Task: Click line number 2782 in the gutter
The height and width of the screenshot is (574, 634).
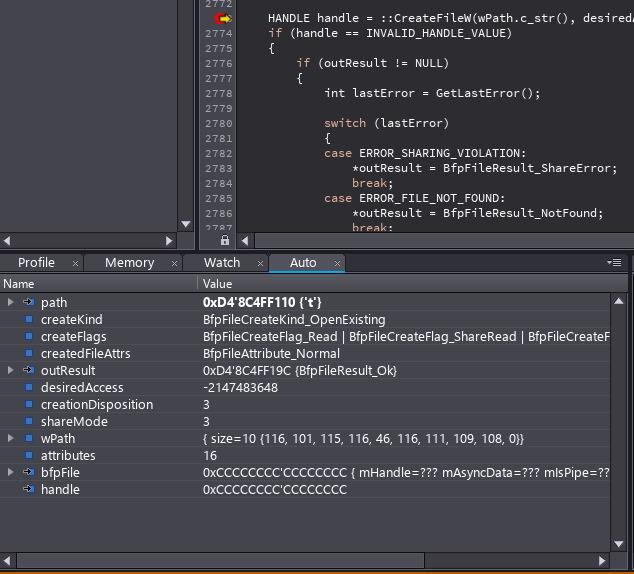Action: [218, 154]
